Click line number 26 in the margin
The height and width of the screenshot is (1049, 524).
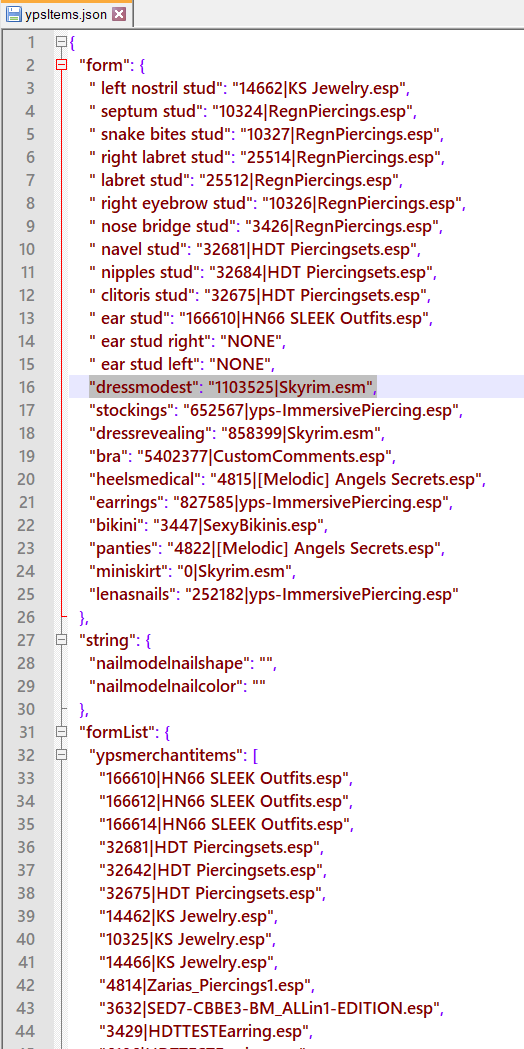25,617
